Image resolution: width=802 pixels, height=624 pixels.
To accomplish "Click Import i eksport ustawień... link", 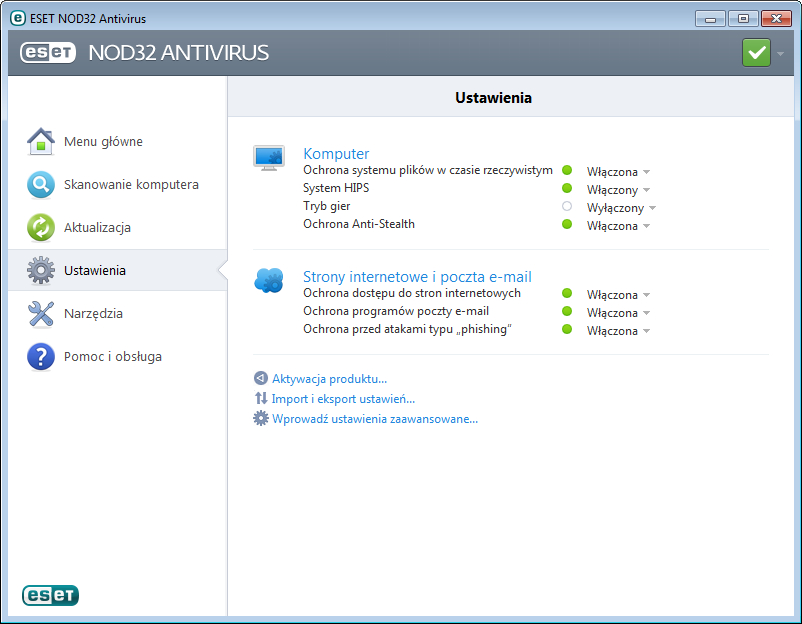I will point(343,398).
